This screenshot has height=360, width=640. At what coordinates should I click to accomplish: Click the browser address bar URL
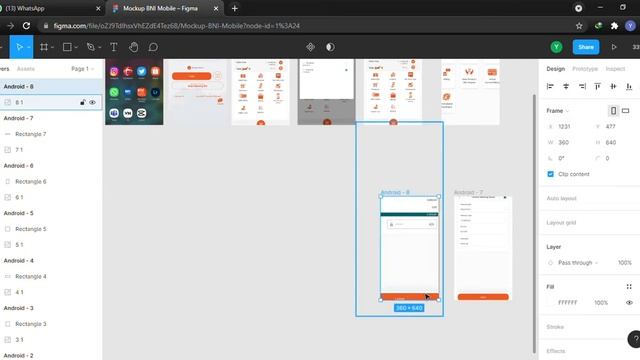point(176,26)
